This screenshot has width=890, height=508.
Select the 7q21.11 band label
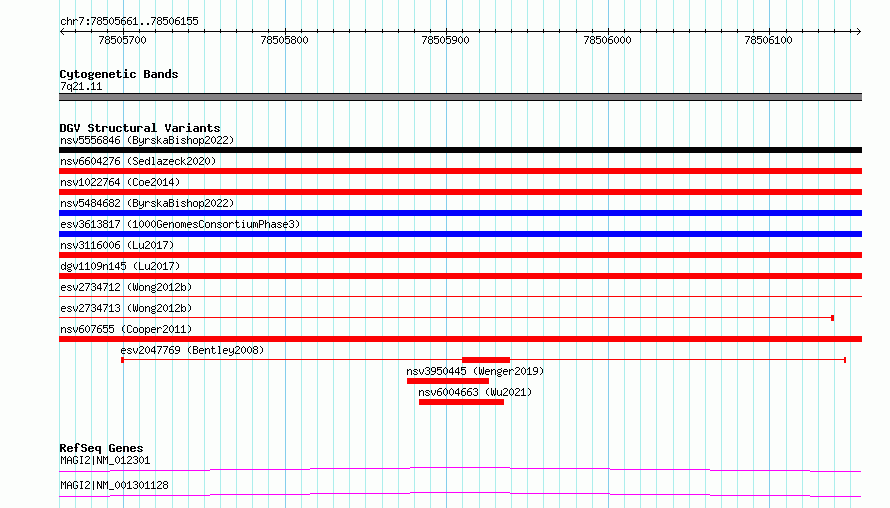(81, 86)
